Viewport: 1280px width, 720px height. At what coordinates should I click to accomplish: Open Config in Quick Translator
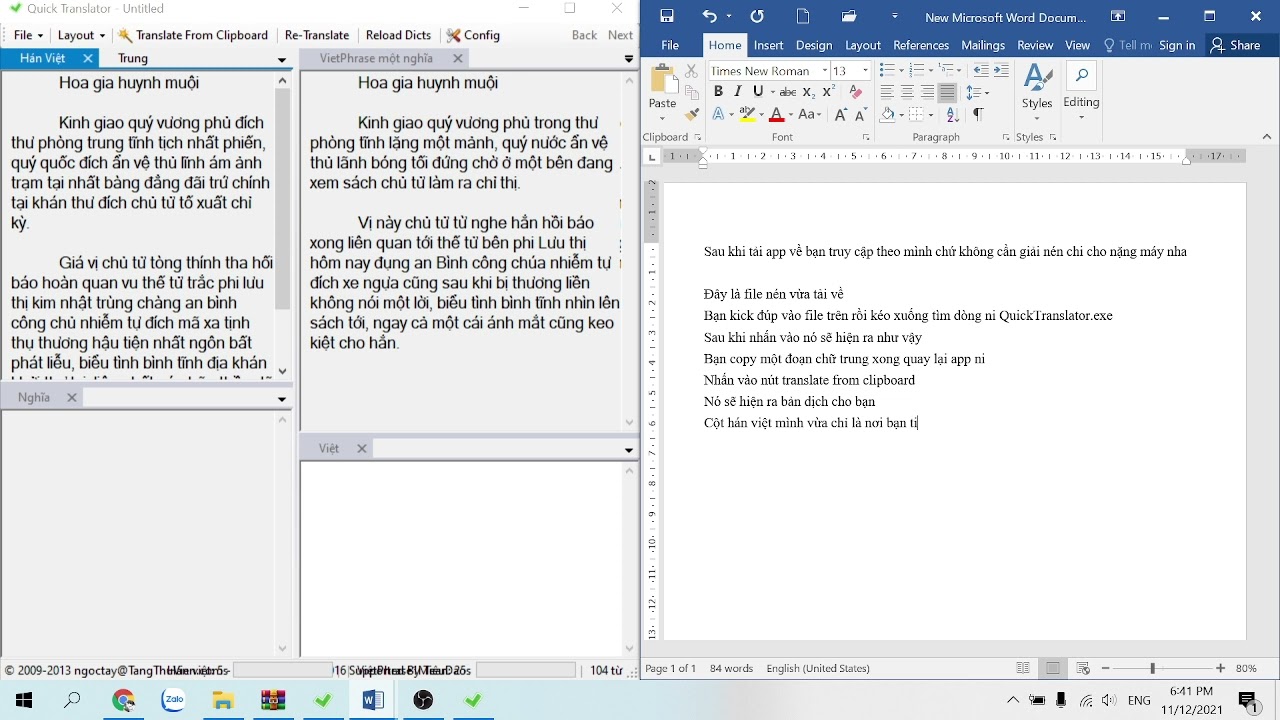[x=474, y=35]
